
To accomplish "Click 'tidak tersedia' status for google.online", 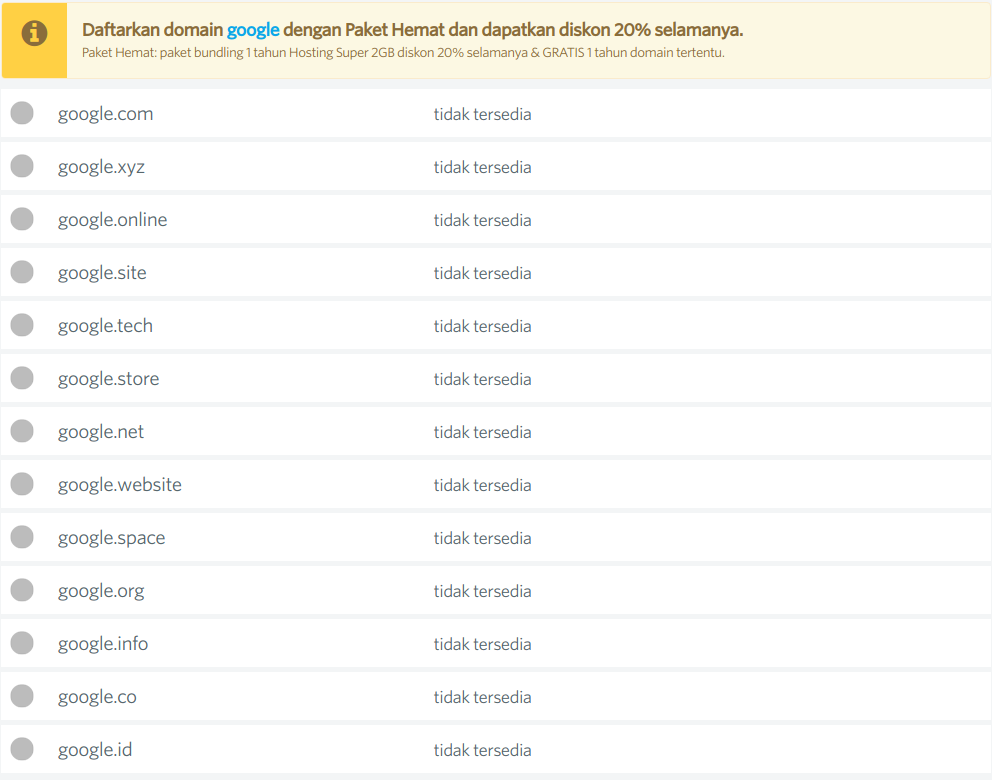I will tap(482, 220).
